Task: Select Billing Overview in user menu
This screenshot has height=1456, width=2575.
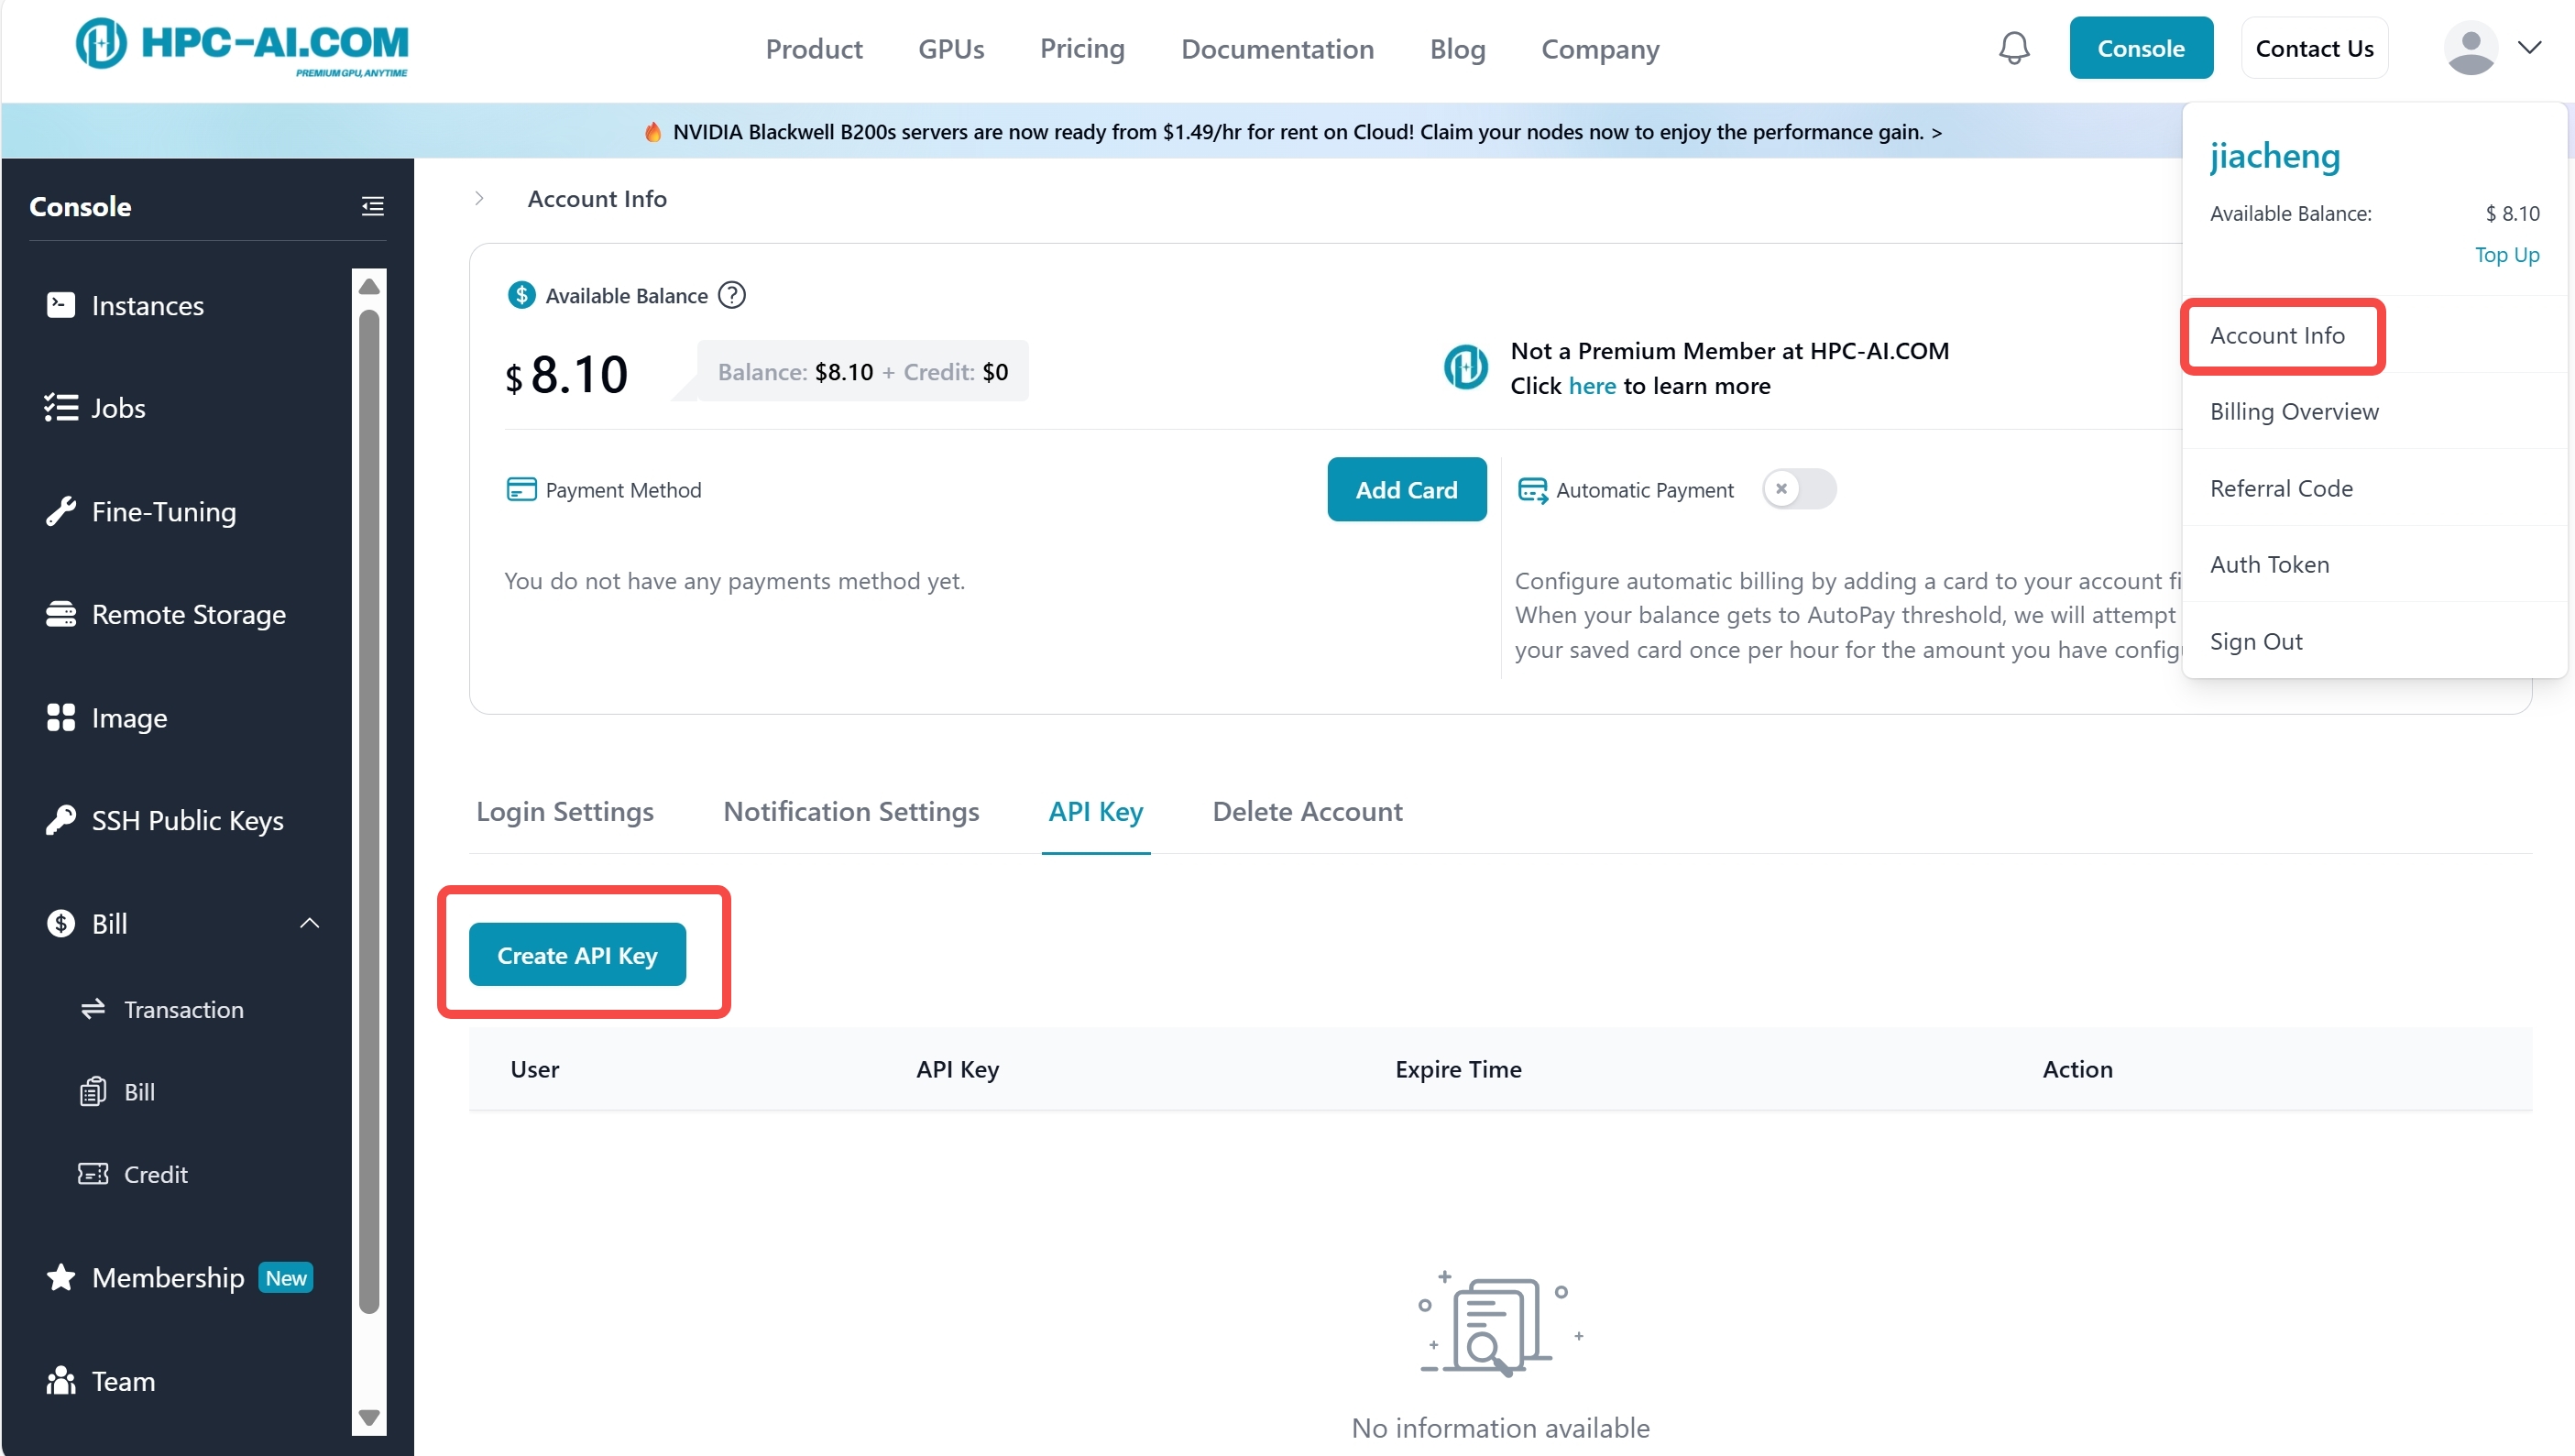Action: [2293, 411]
